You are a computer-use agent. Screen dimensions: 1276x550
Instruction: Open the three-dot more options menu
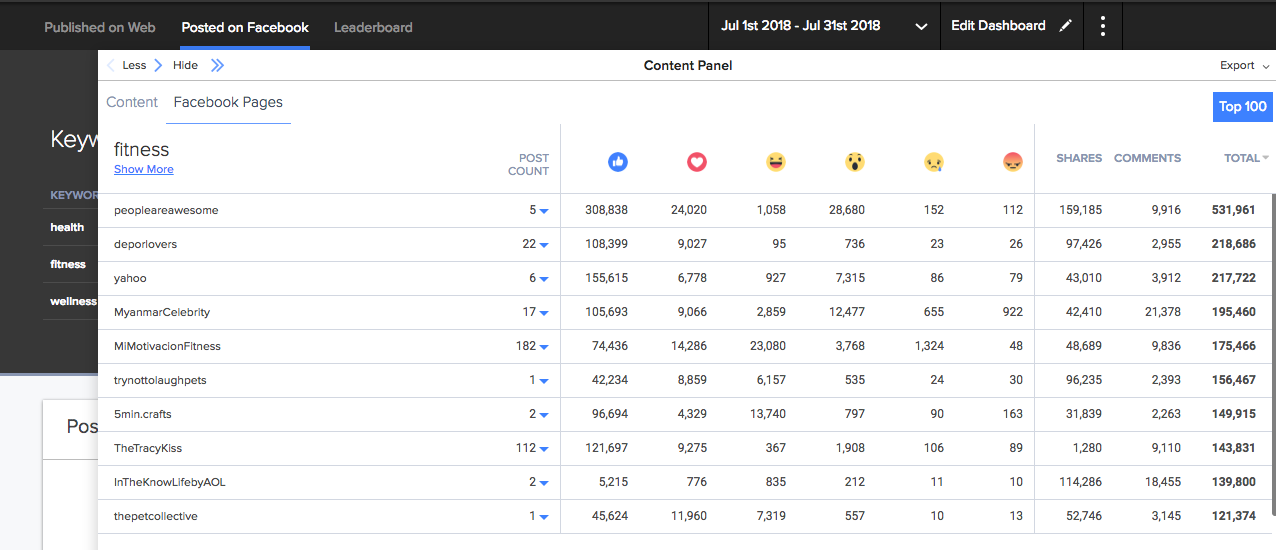click(1103, 26)
